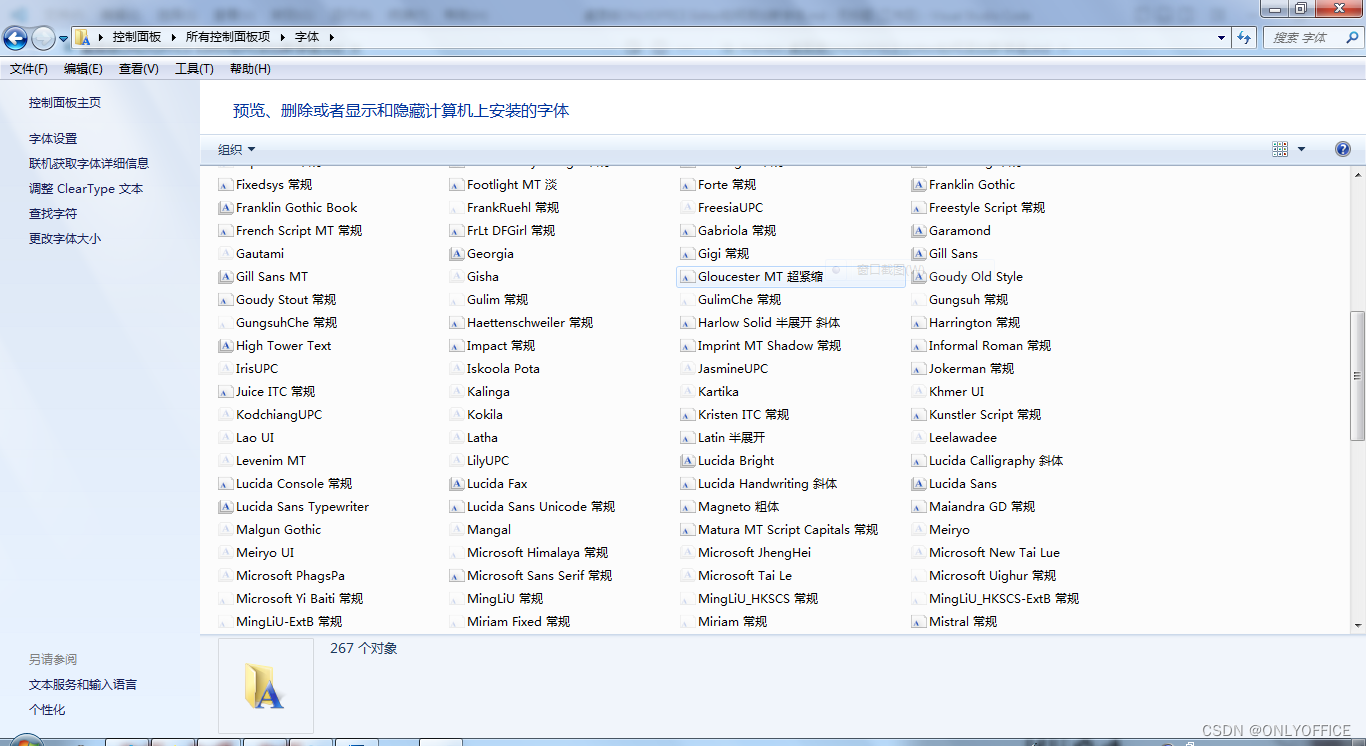Click the change view icon
1366x746 pixels.
pos(1280,149)
